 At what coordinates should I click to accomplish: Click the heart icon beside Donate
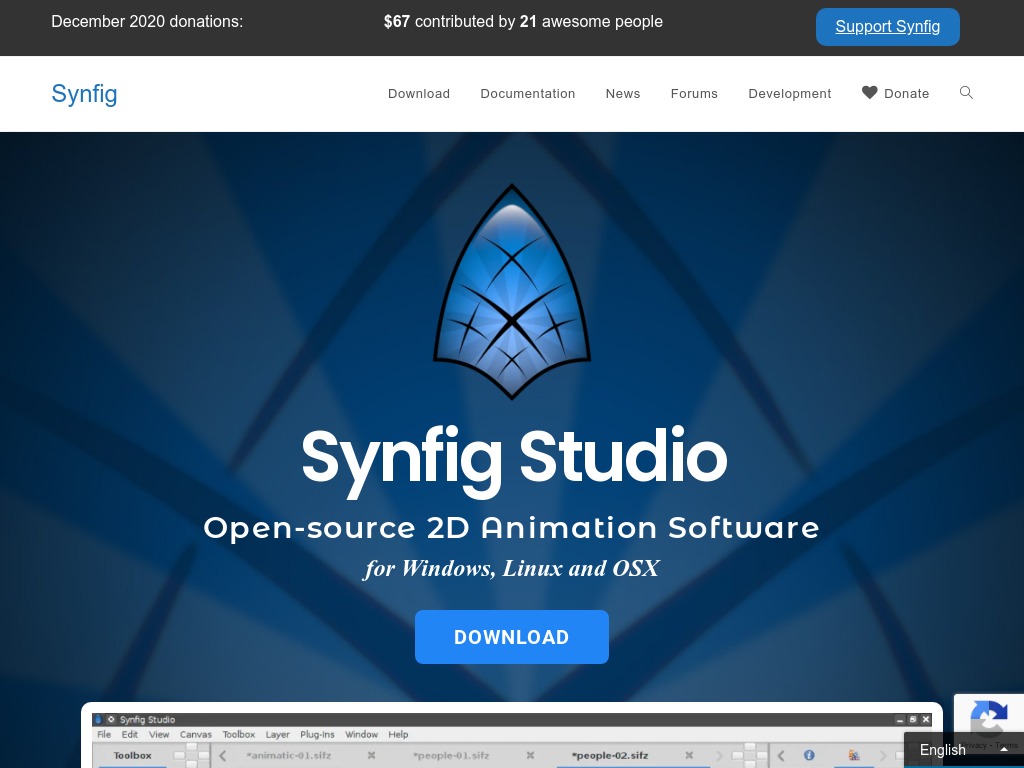click(869, 93)
